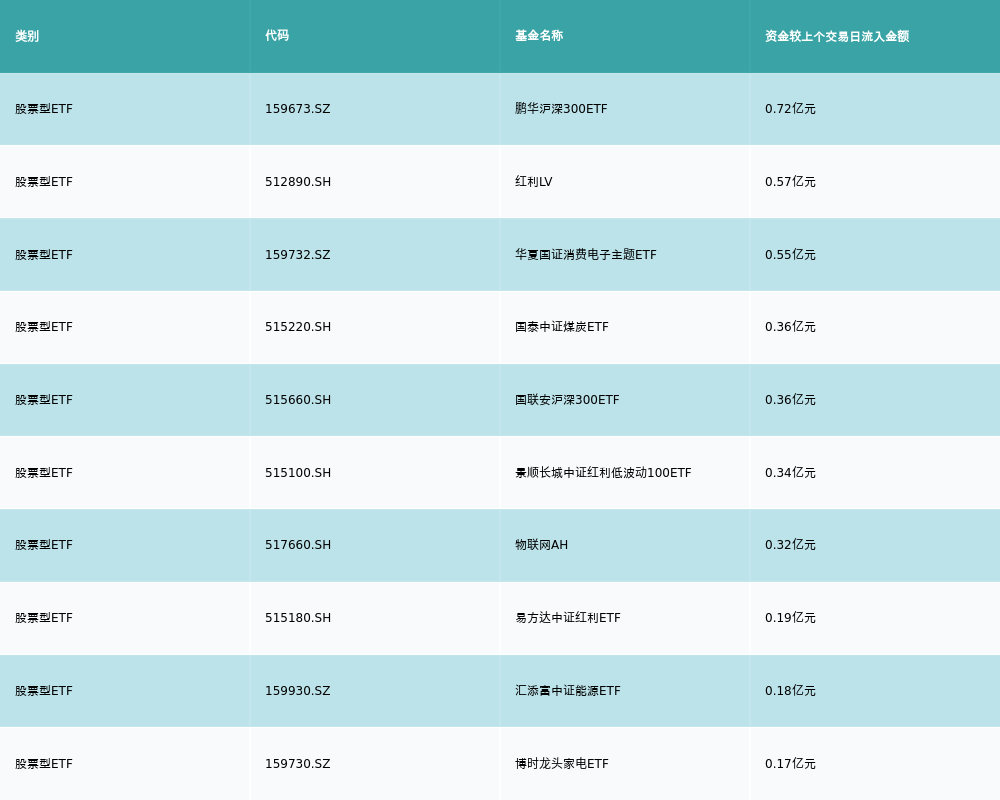
Task: Click fund name 红利LV
Action: click(x=534, y=182)
